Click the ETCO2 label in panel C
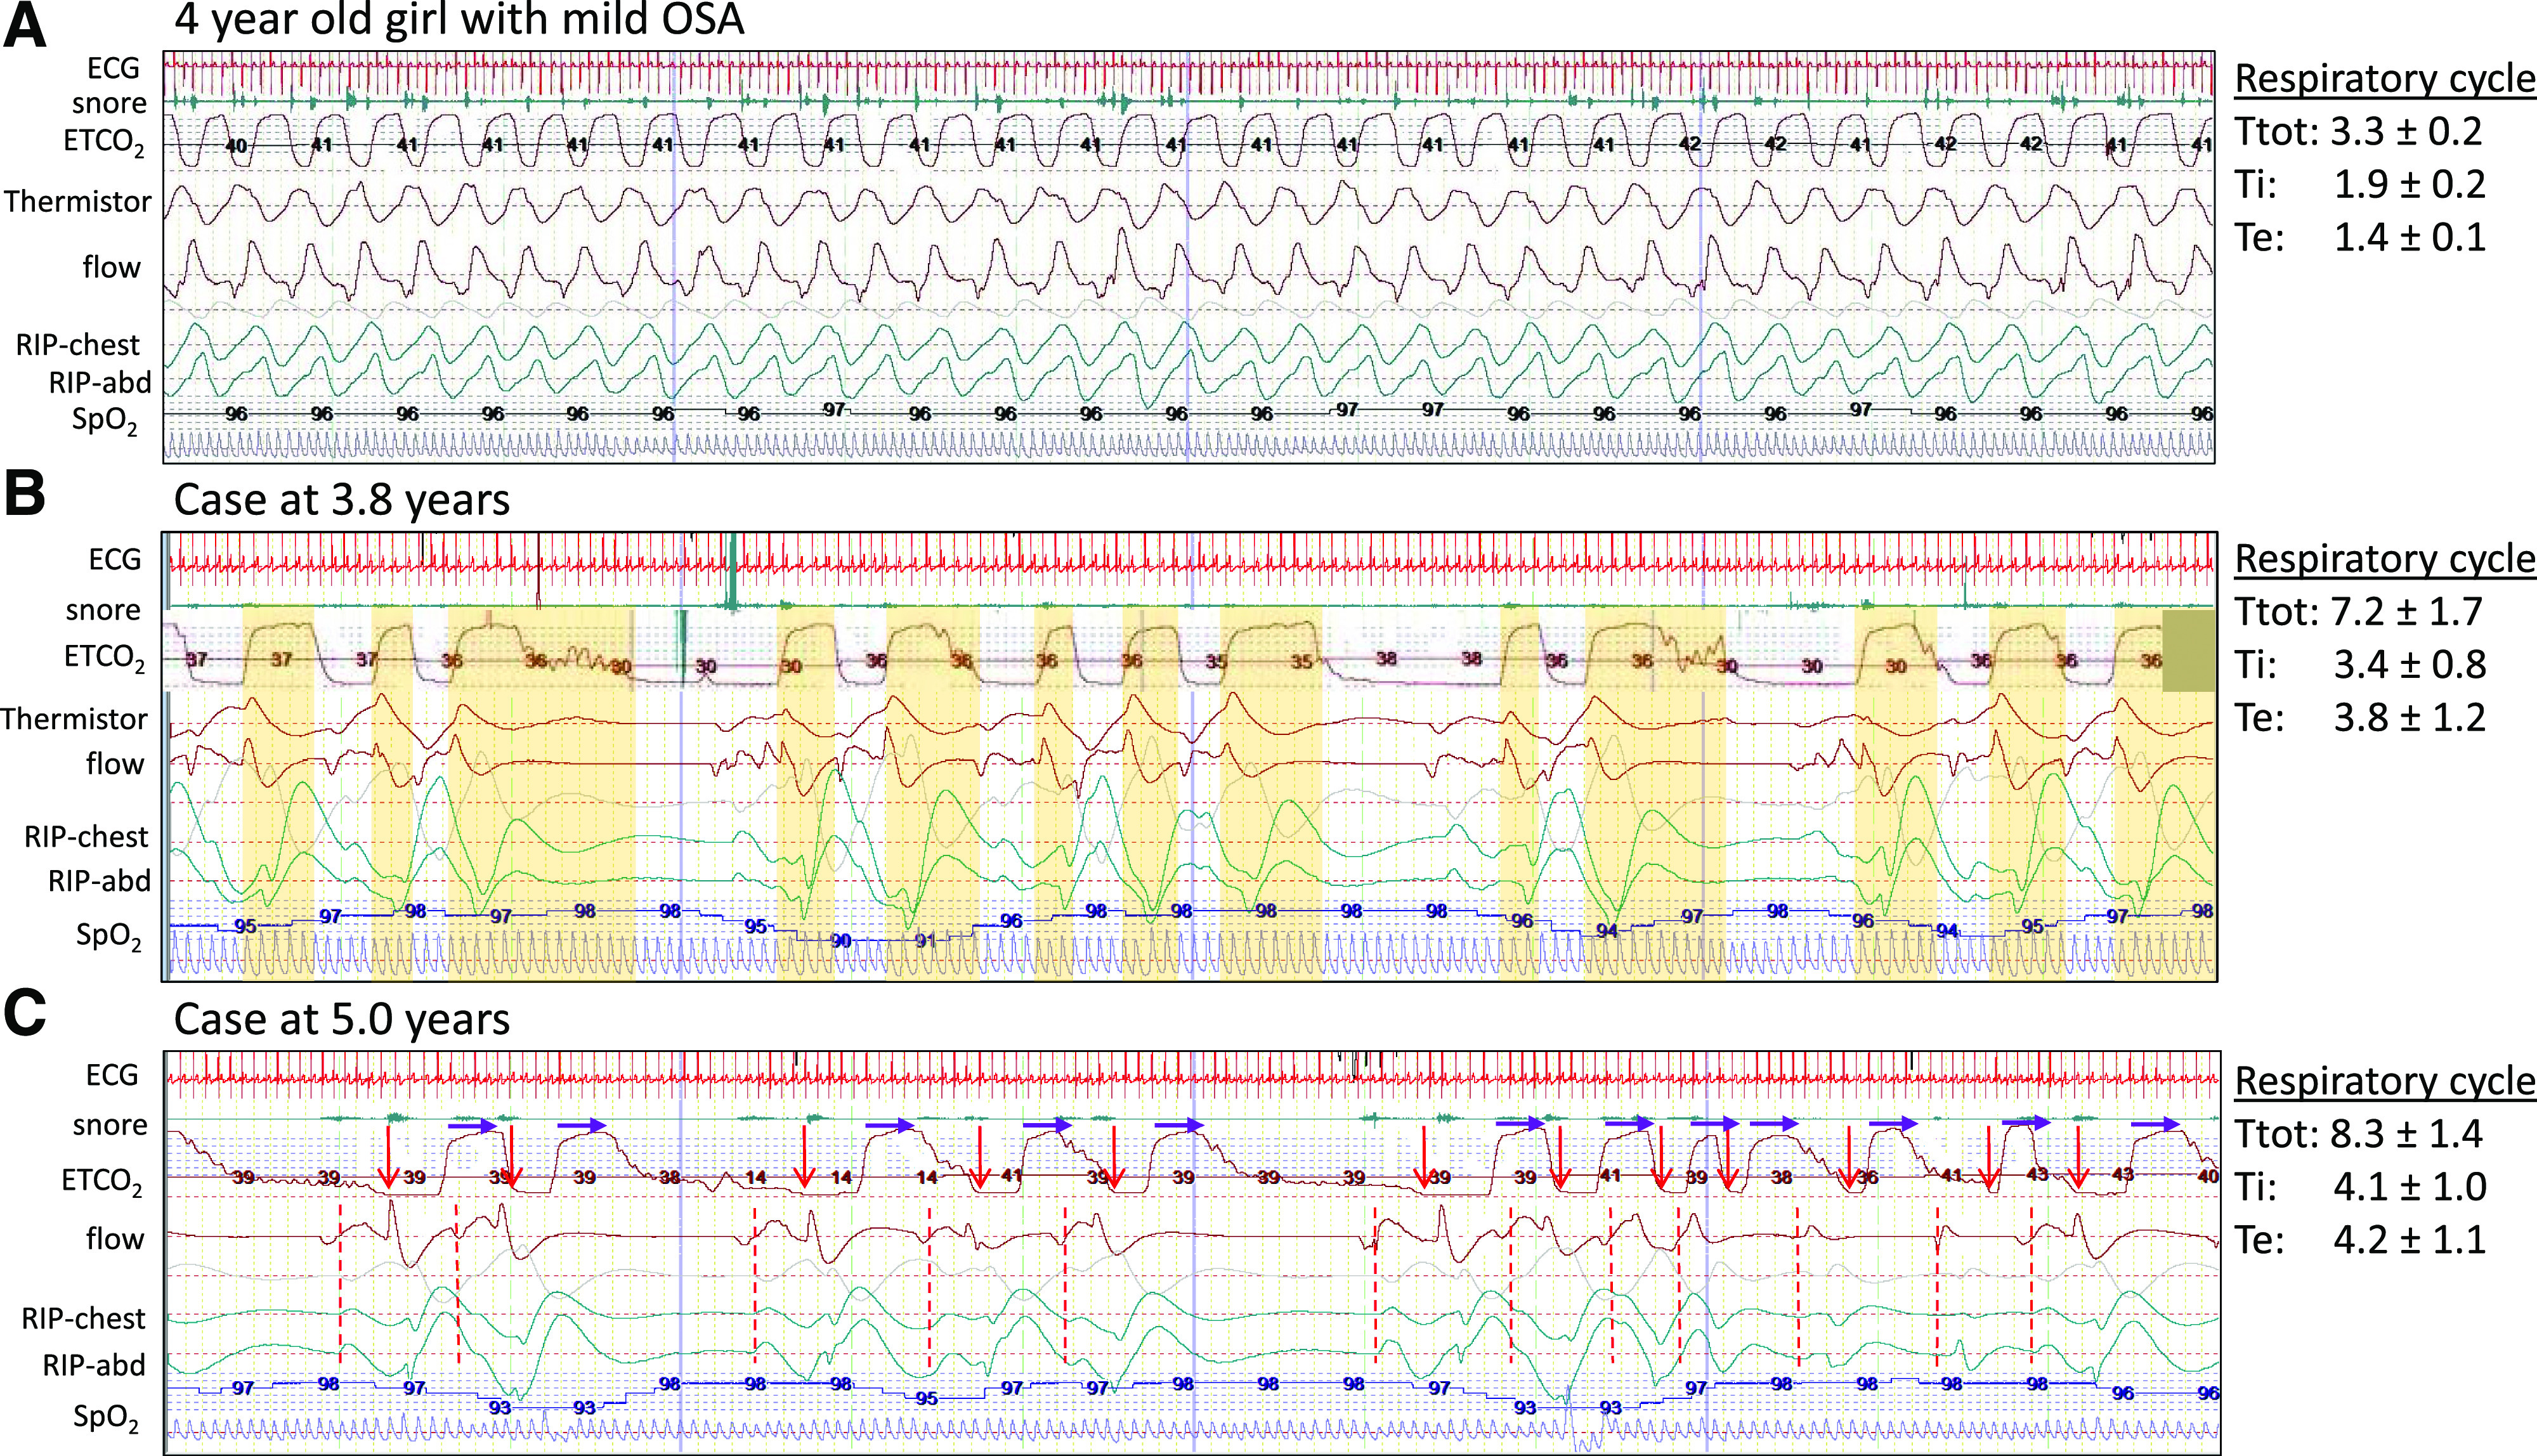2537x1456 pixels. coord(102,1182)
